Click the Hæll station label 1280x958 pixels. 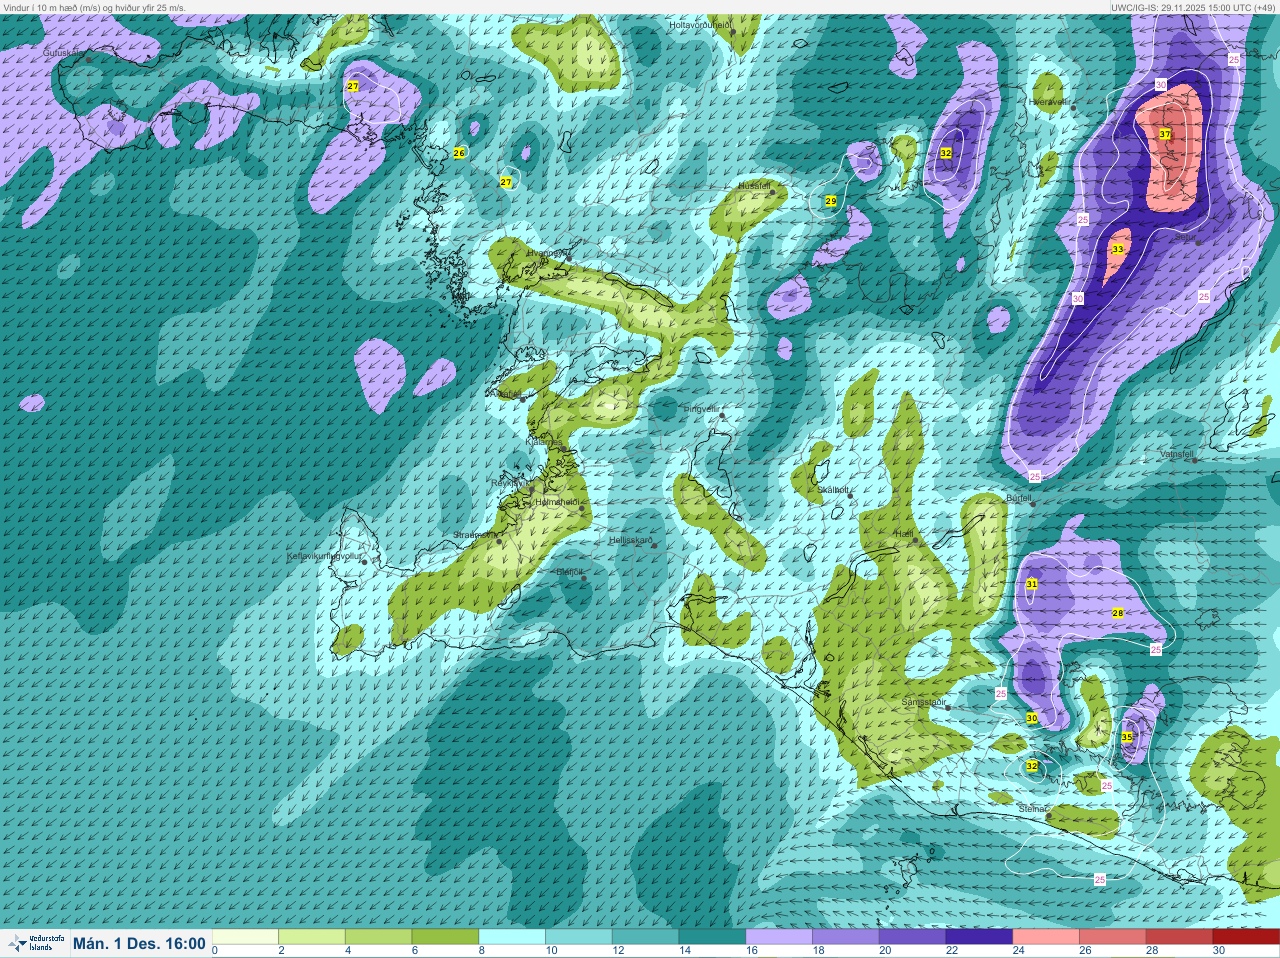tap(904, 535)
